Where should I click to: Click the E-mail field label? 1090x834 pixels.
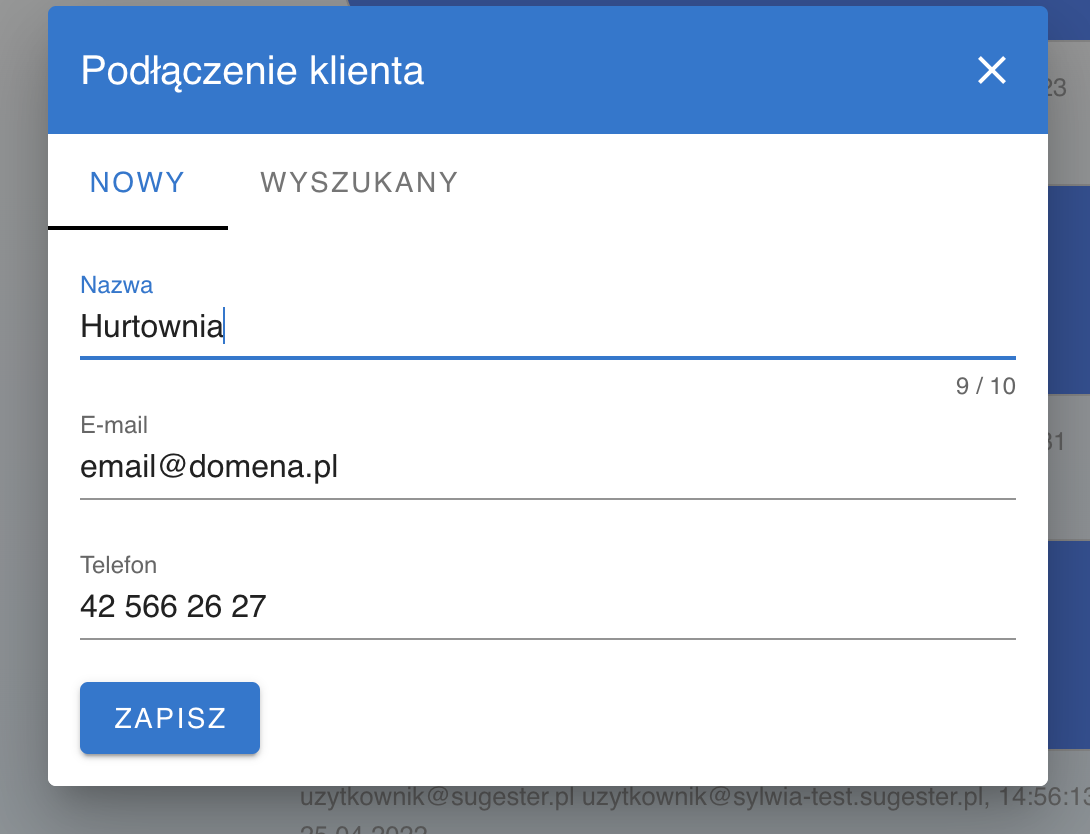114,425
